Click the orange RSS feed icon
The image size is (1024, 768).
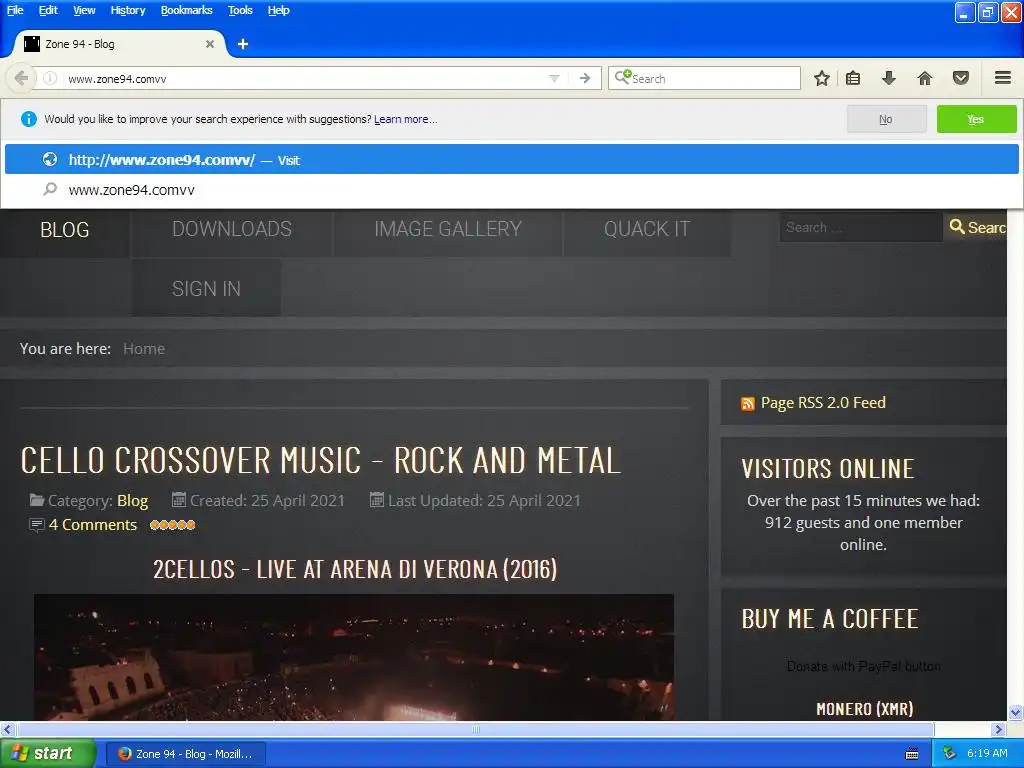(748, 404)
